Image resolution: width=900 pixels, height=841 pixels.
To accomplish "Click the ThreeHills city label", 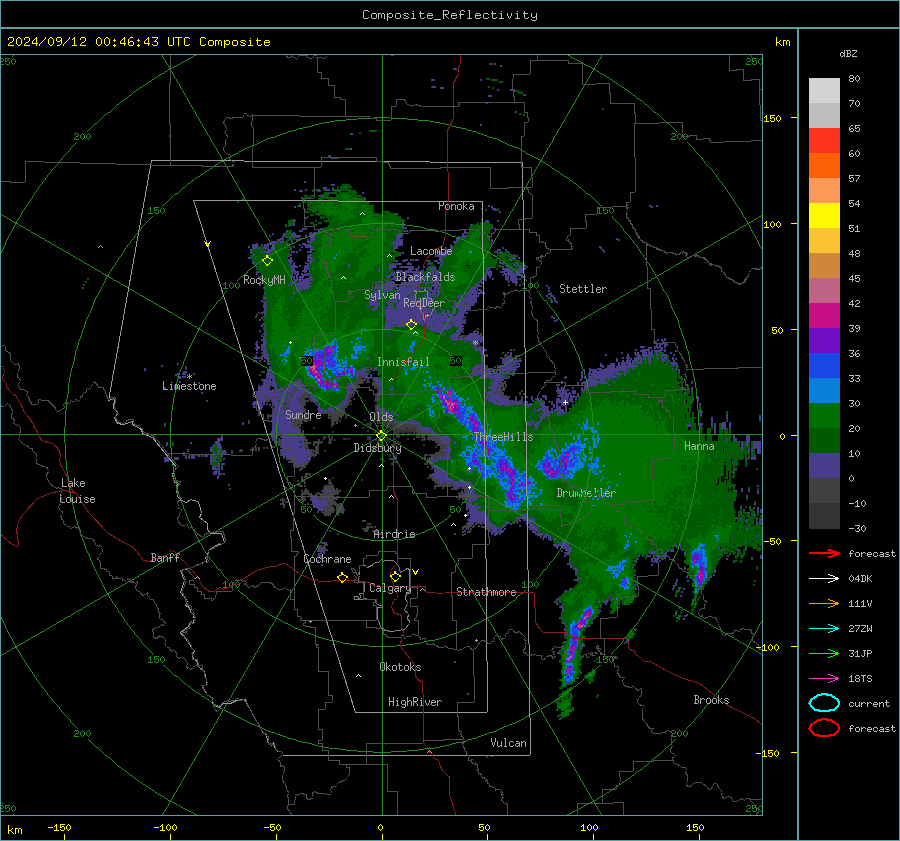I will (x=503, y=437).
